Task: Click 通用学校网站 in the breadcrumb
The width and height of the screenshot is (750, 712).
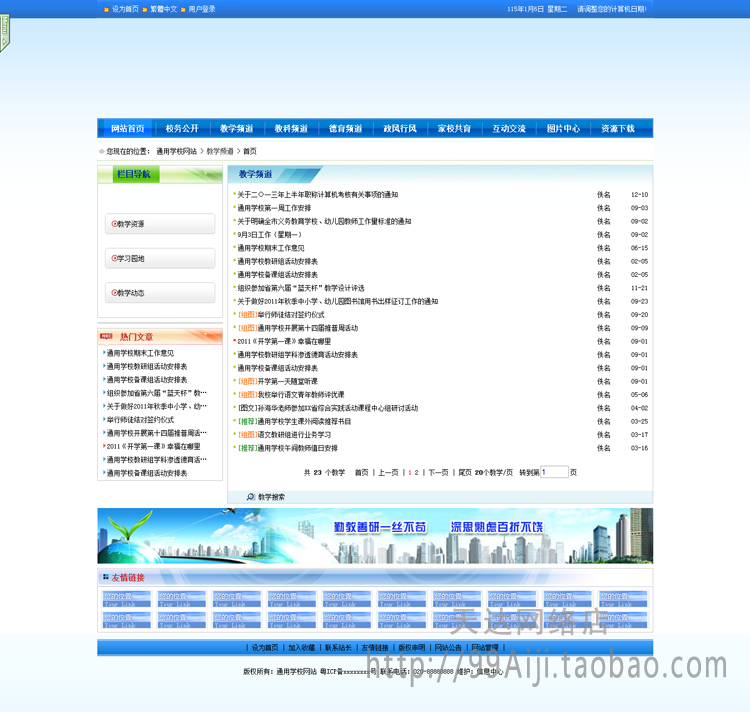Action: [x=176, y=151]
